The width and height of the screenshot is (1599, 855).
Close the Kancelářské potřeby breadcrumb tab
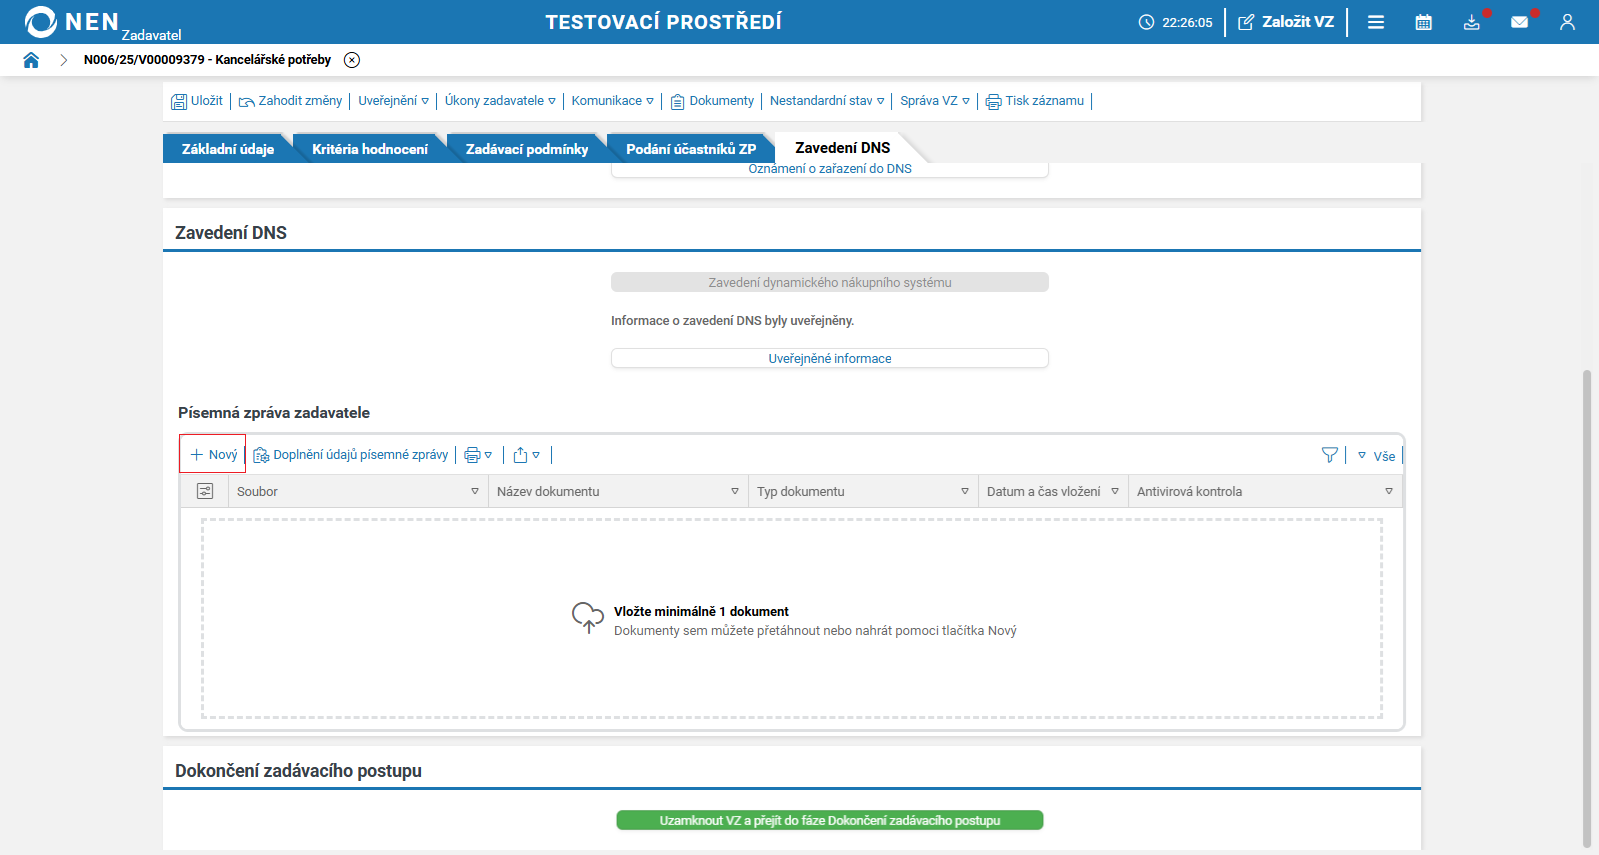click(x=352, y=60)
